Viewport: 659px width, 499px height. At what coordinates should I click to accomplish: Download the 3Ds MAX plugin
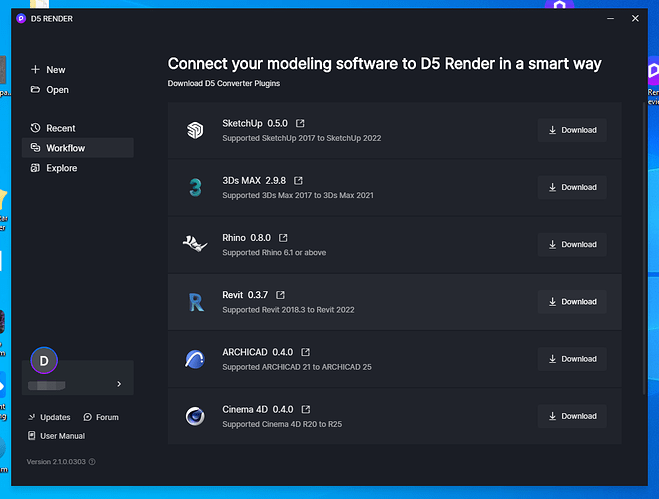point(572,187)
